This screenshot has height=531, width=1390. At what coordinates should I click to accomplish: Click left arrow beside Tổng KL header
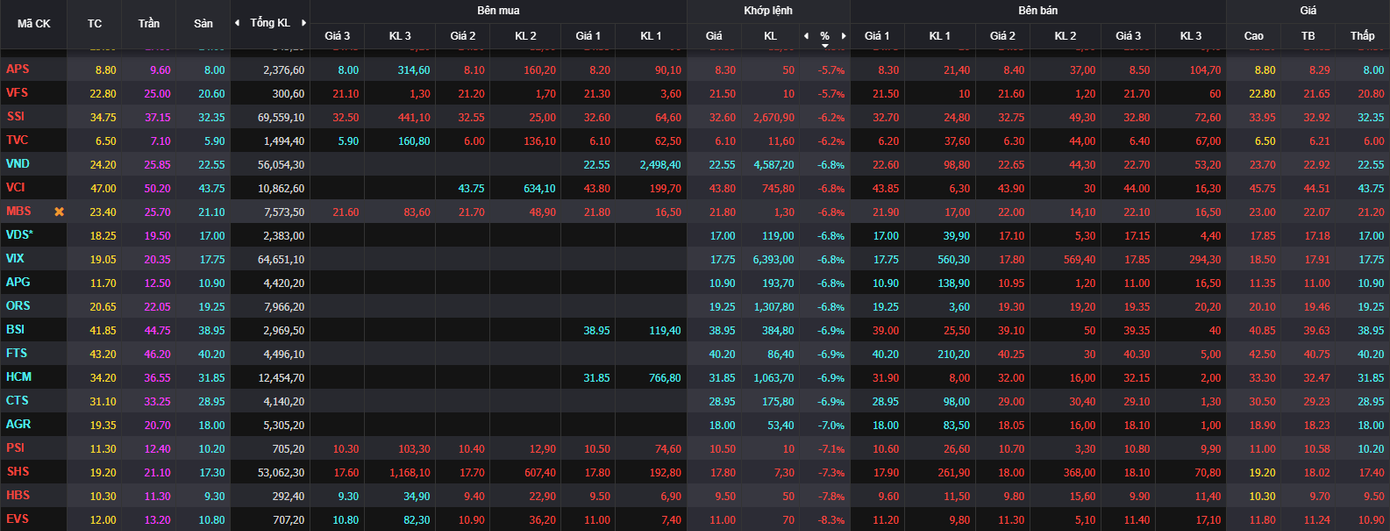click(237, 22)
